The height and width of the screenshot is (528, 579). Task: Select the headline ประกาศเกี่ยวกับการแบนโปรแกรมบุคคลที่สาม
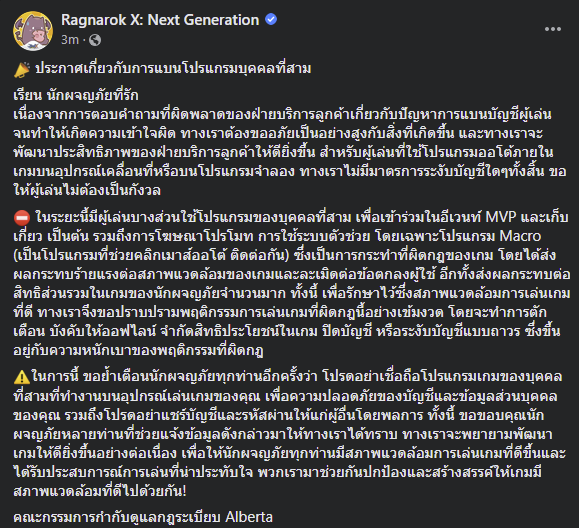coord(173,69)
